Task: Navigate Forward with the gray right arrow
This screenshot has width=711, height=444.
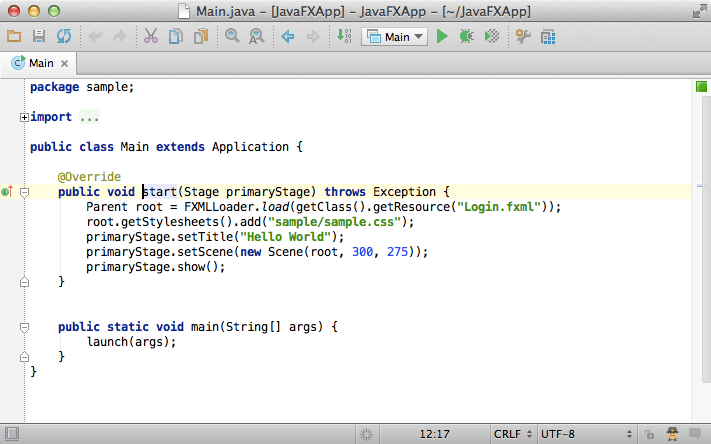Action: (x=313, y=36)
